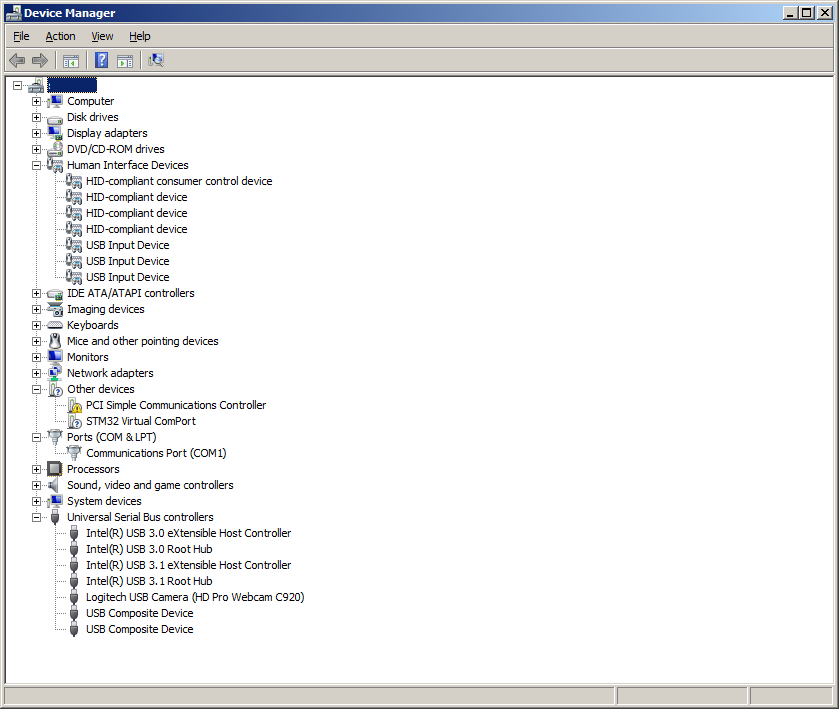Open the File menu
Screen dimensions: 839x709
tap(20, 36)
